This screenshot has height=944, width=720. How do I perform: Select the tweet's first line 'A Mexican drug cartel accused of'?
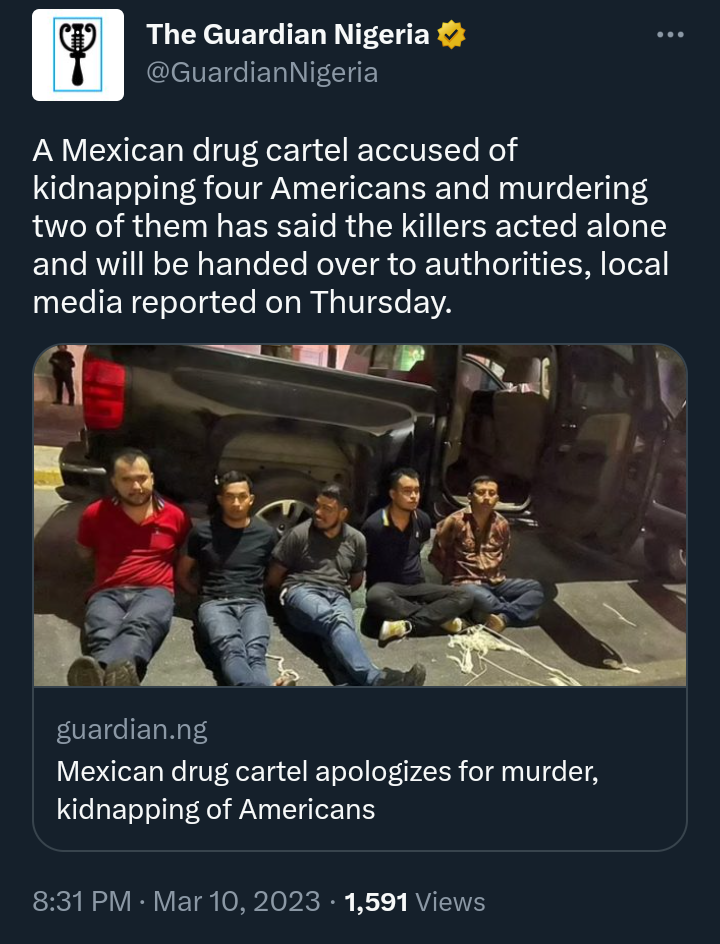275,151
